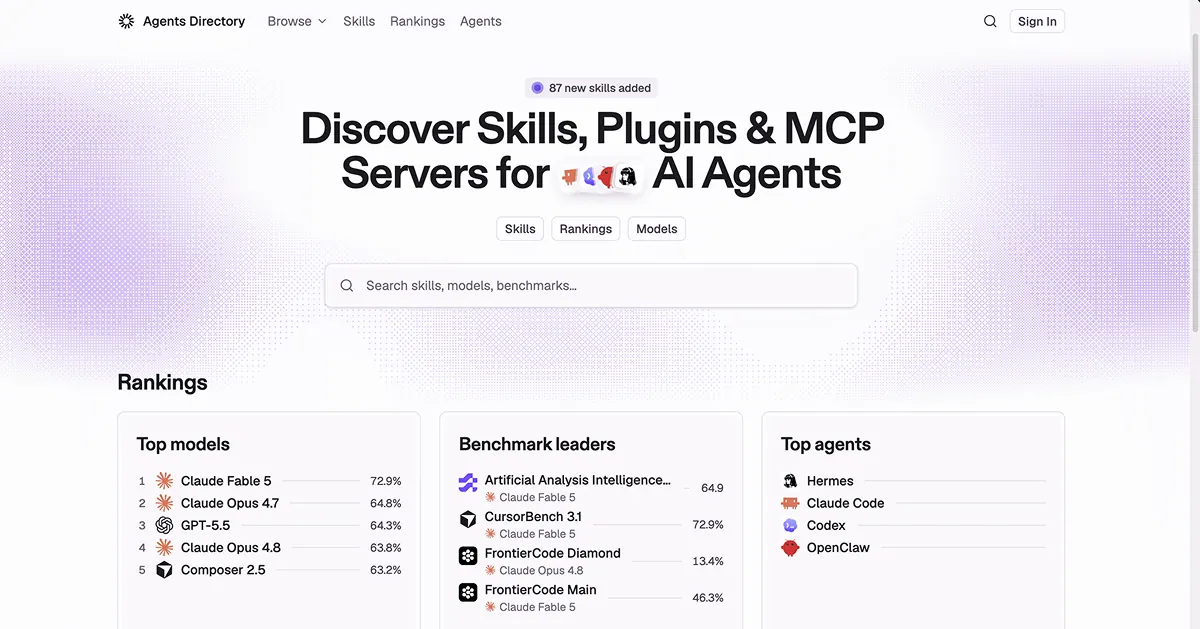Click the Claude icon beside Claude Fable 5 model
Viewport: 1200px width, 629px height.
164,481
